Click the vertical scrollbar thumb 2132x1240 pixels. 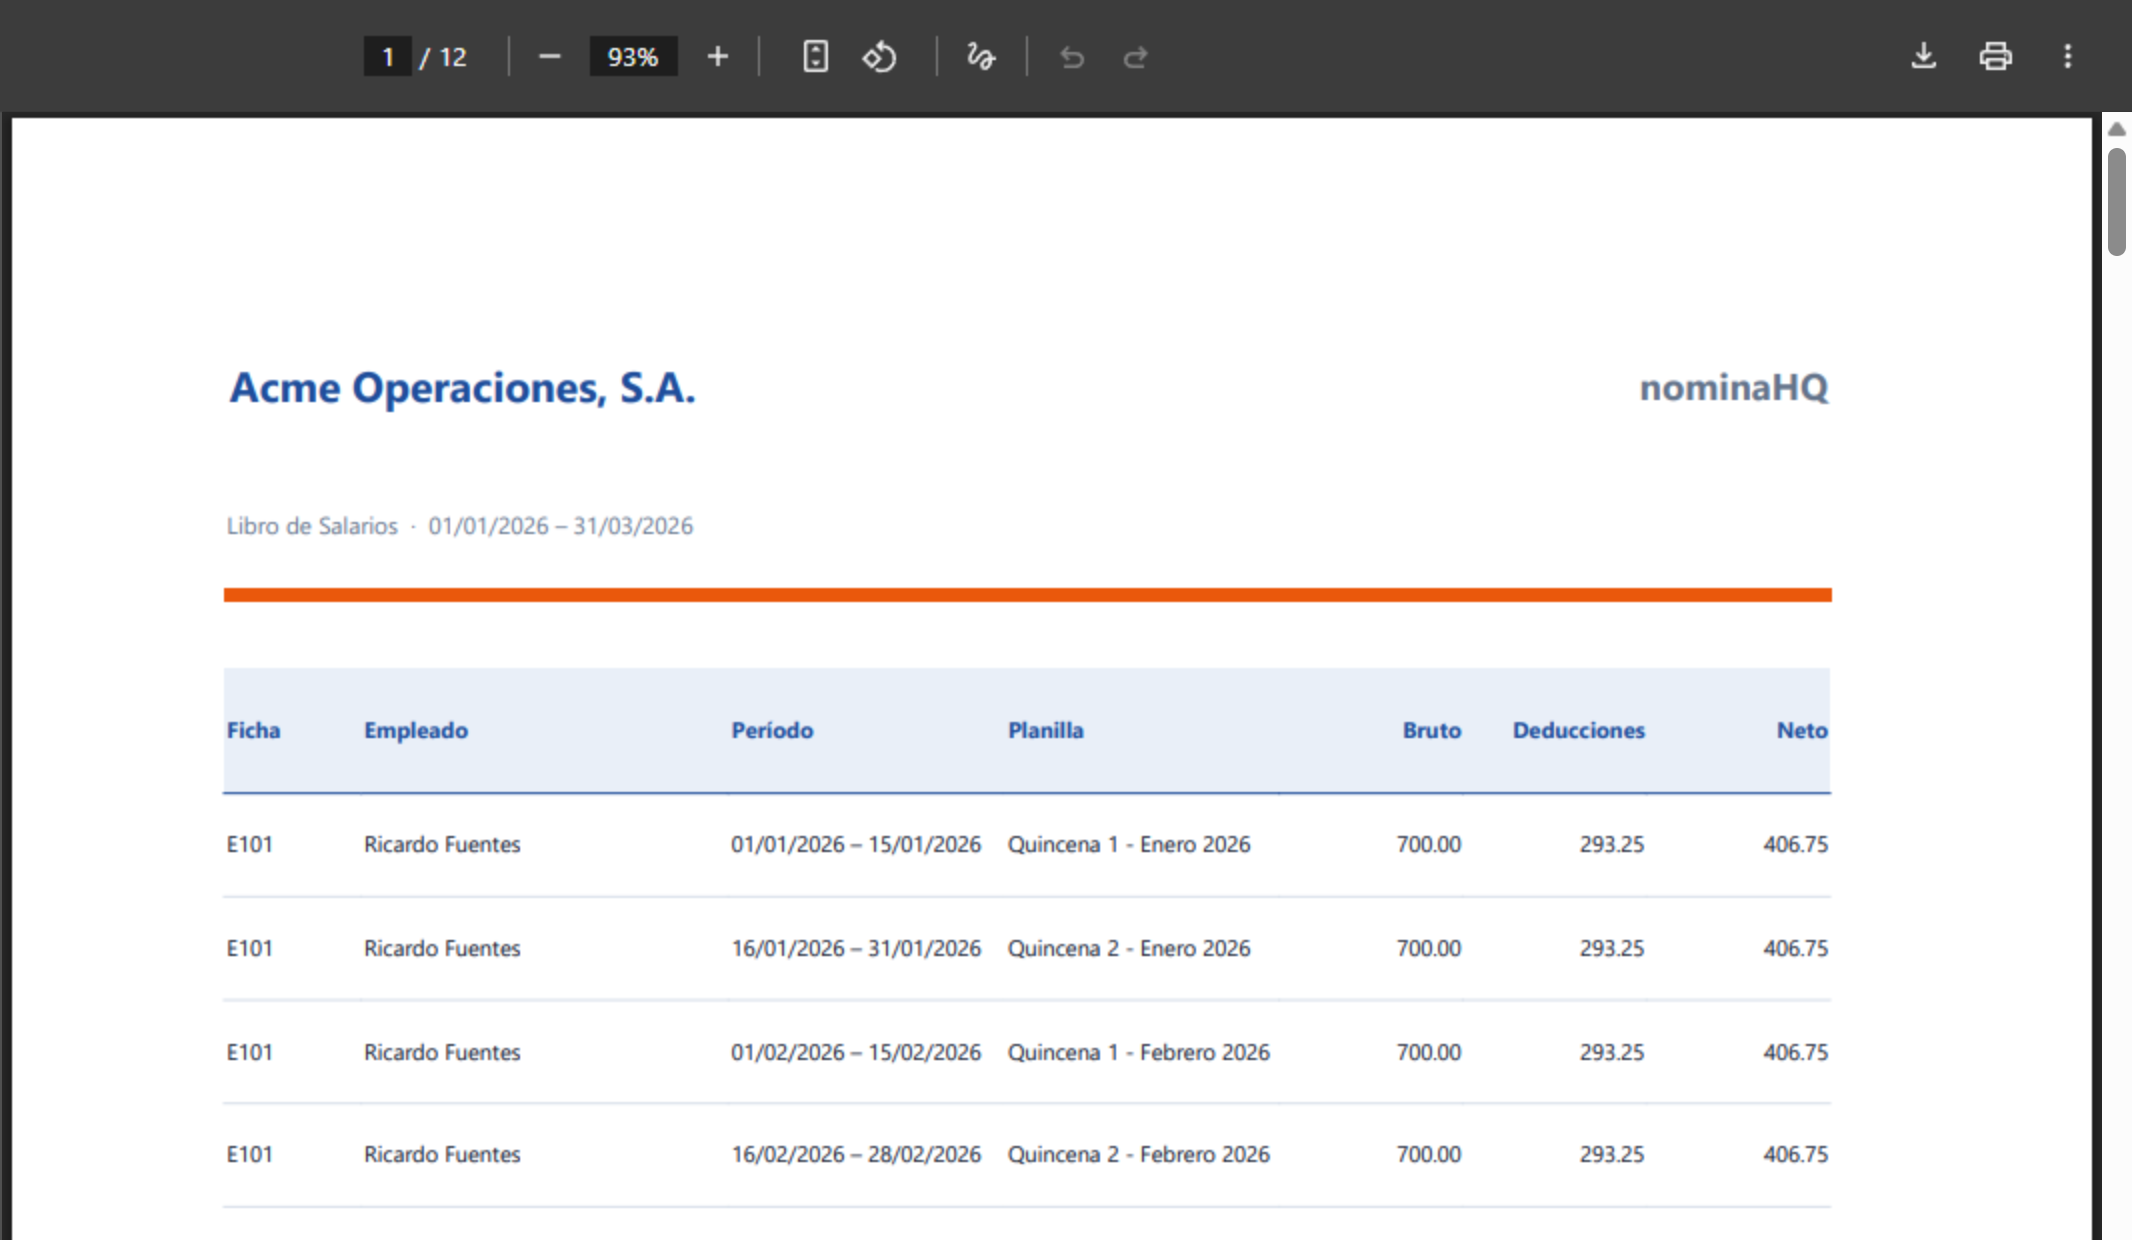(2116, 201)
